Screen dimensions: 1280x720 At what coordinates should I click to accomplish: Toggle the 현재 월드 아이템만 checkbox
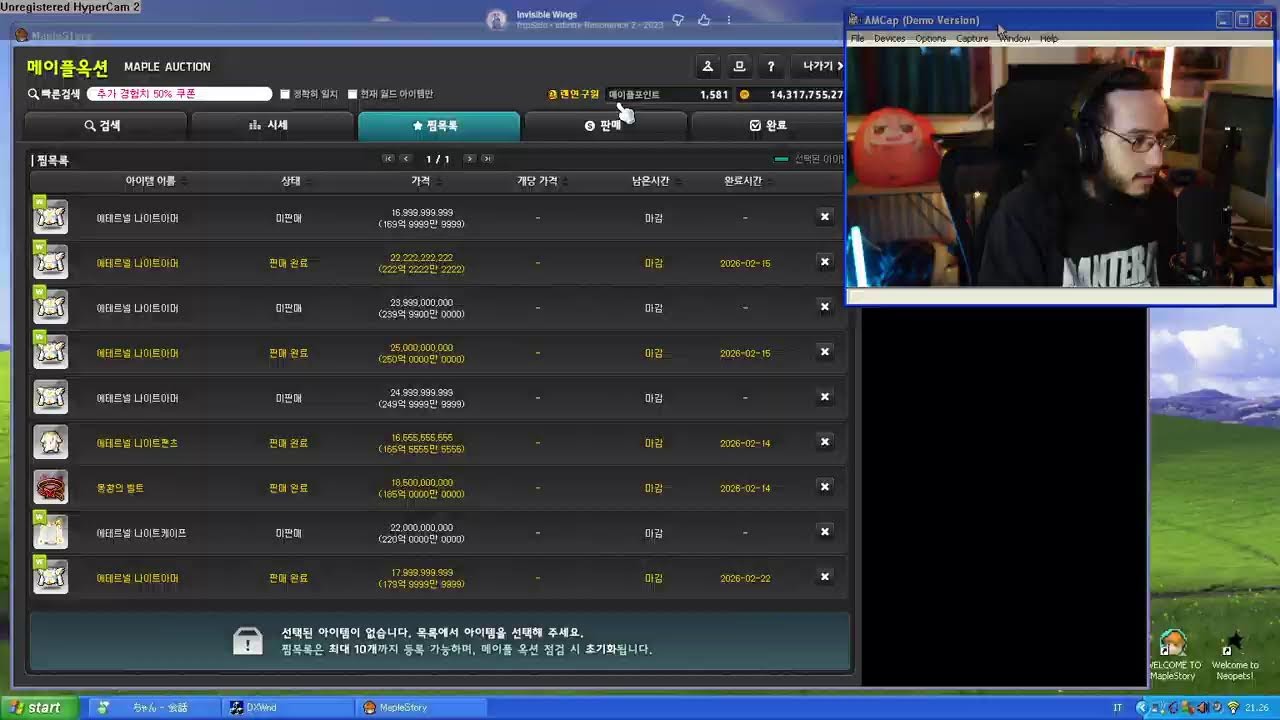pyautogui.click(x=352, y=94)
